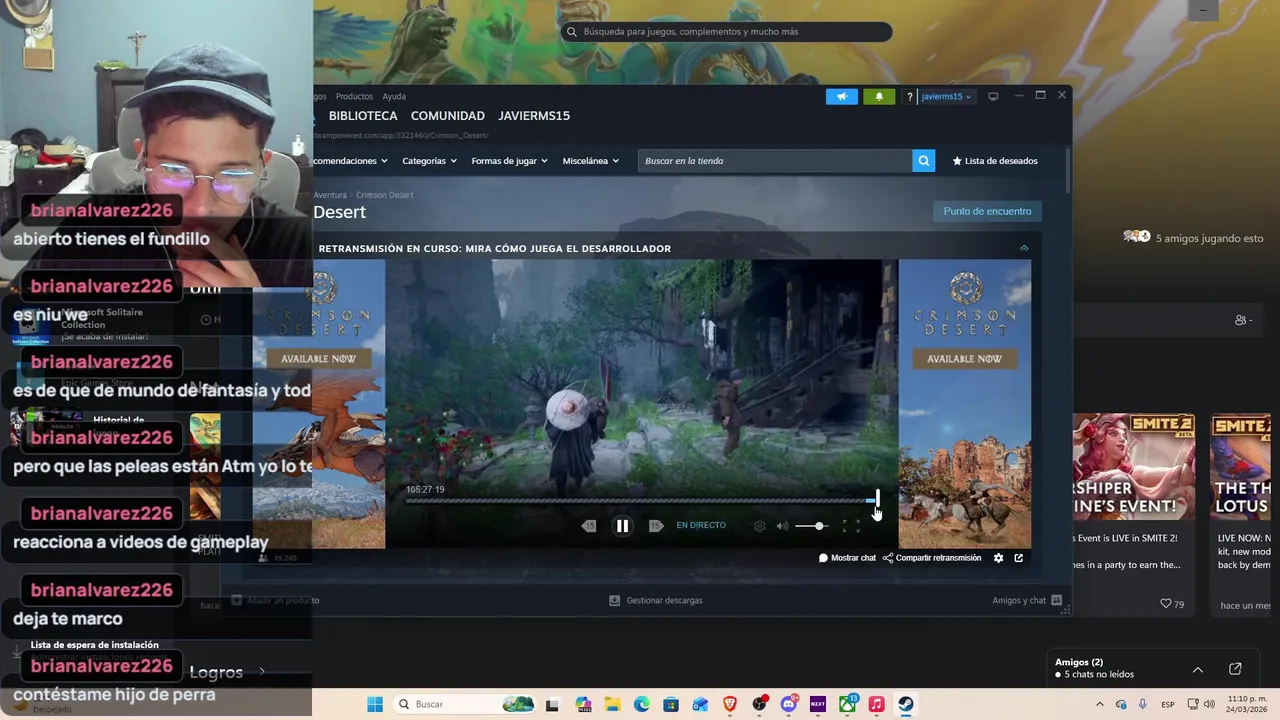Open the BIBLIOTECA tab
This screenshot has width=1280, height=720.
[363, 116]
